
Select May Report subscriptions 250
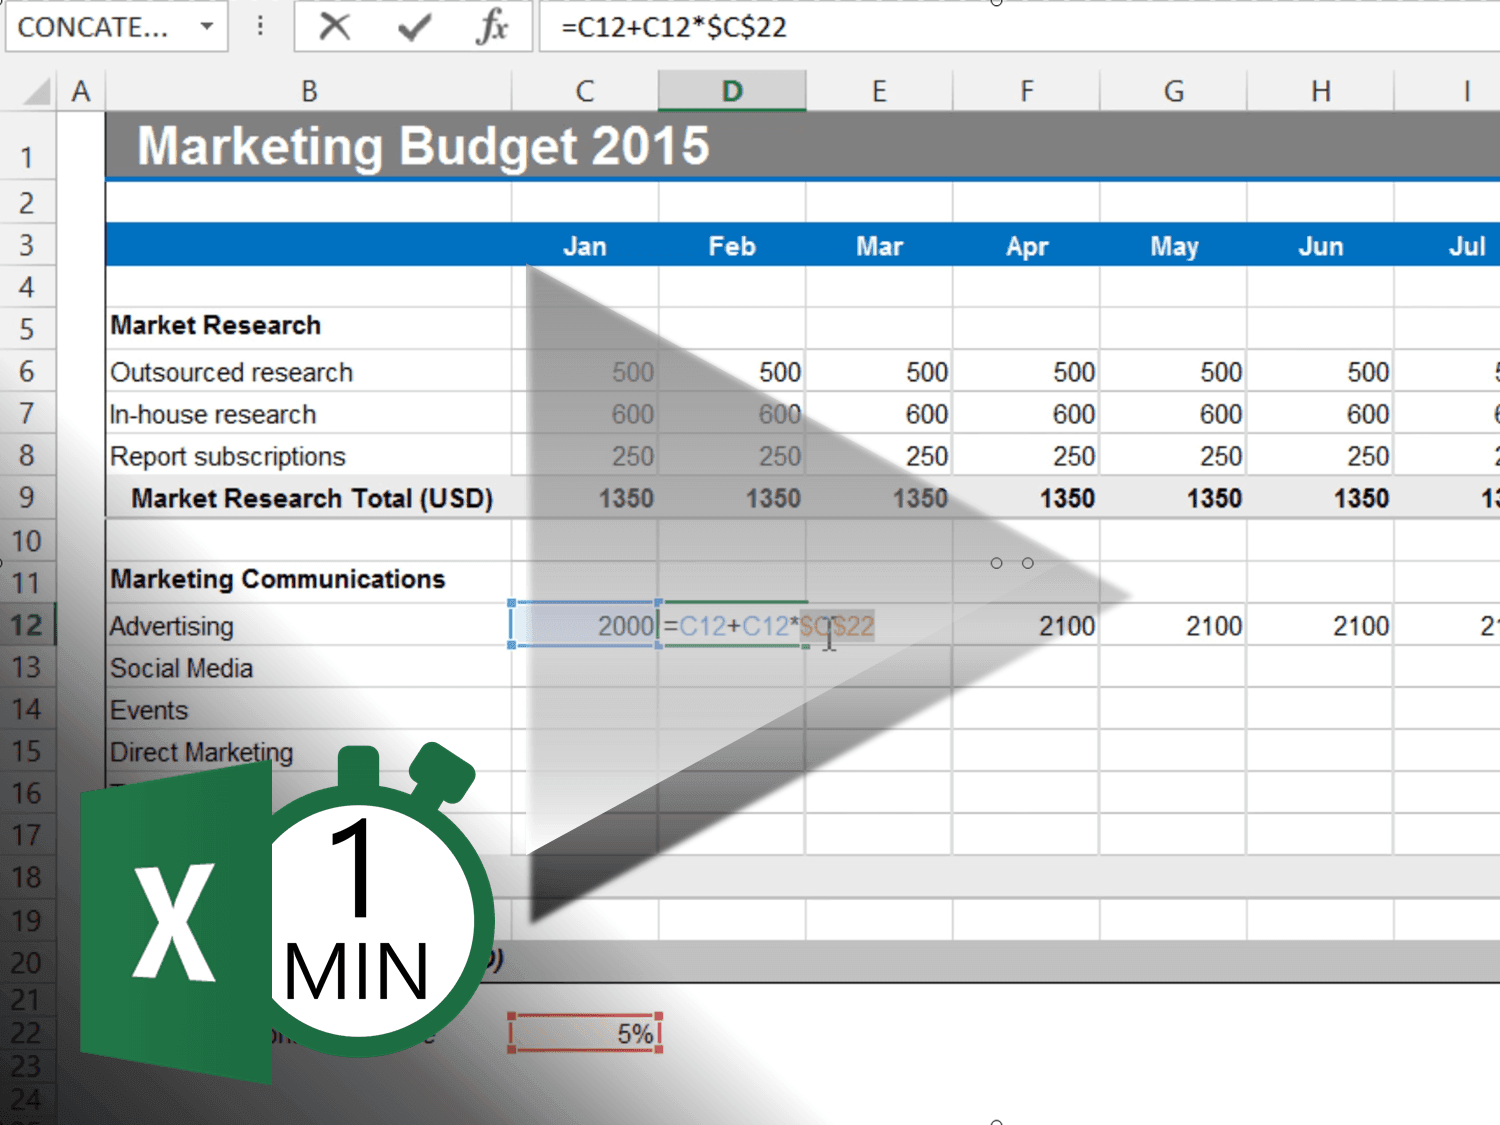1173,456
